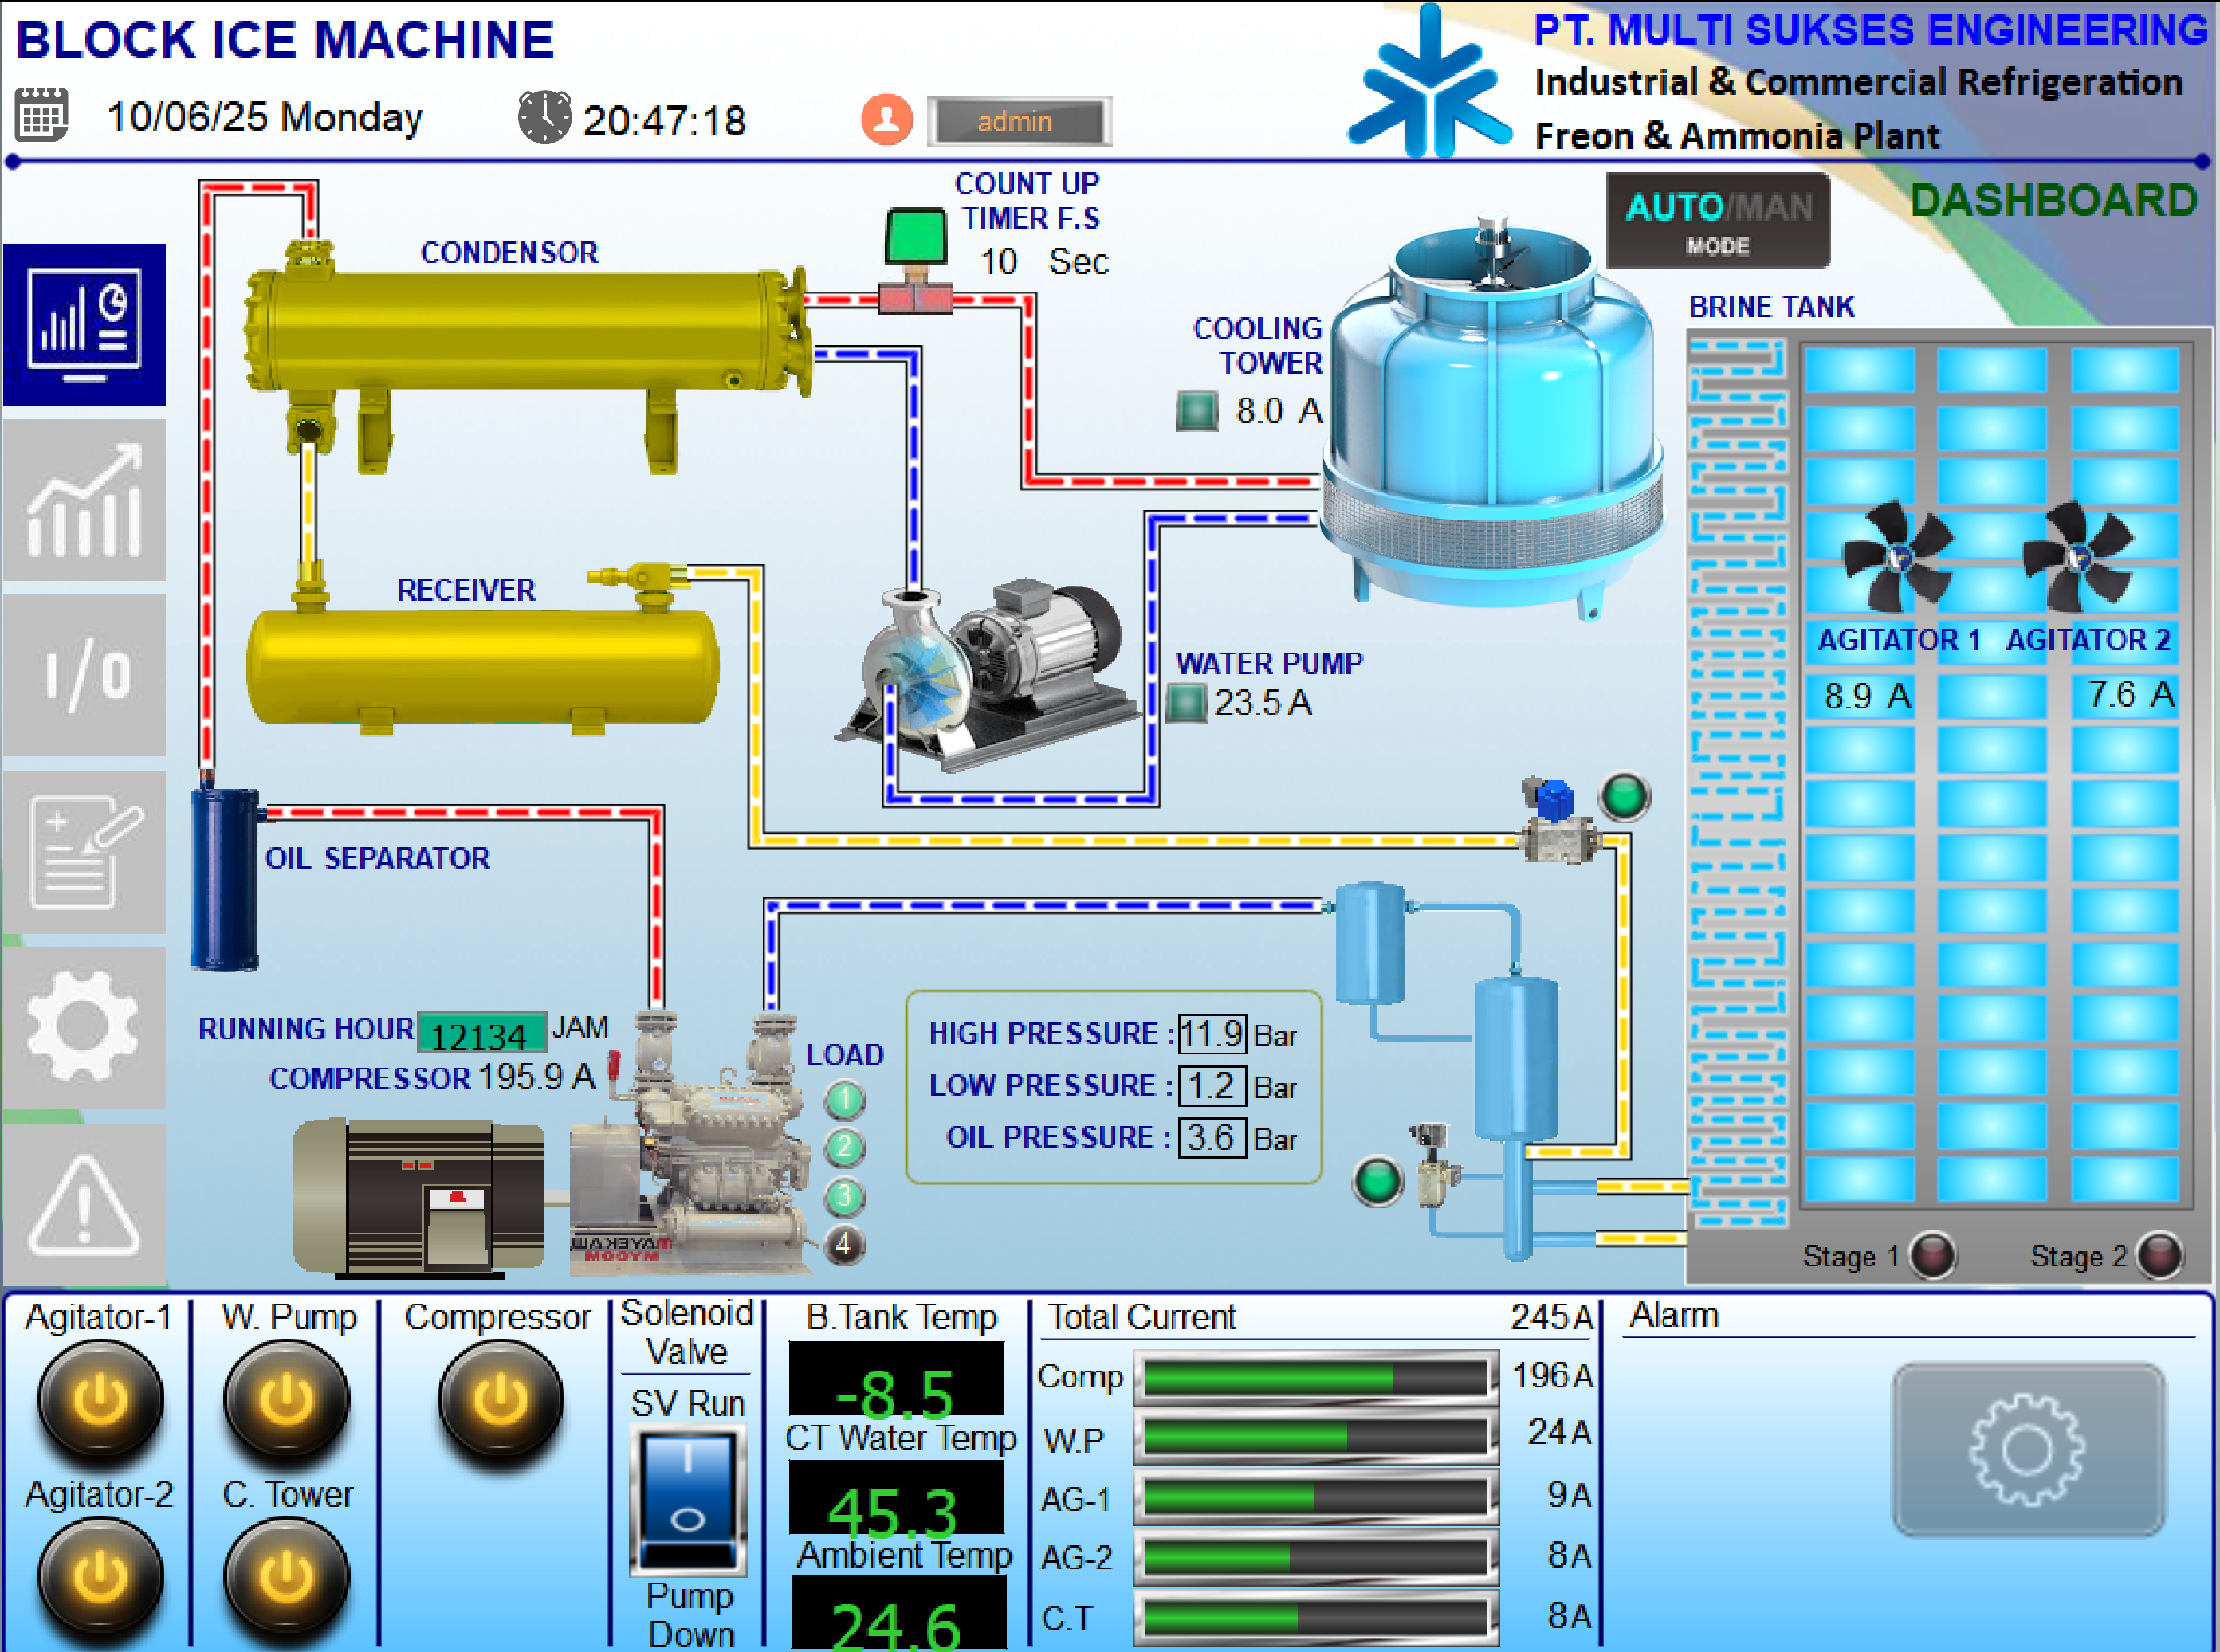Select compressor load step 1 indicator
The height and width of the screenshot is (1652, 2220).
844,1100
